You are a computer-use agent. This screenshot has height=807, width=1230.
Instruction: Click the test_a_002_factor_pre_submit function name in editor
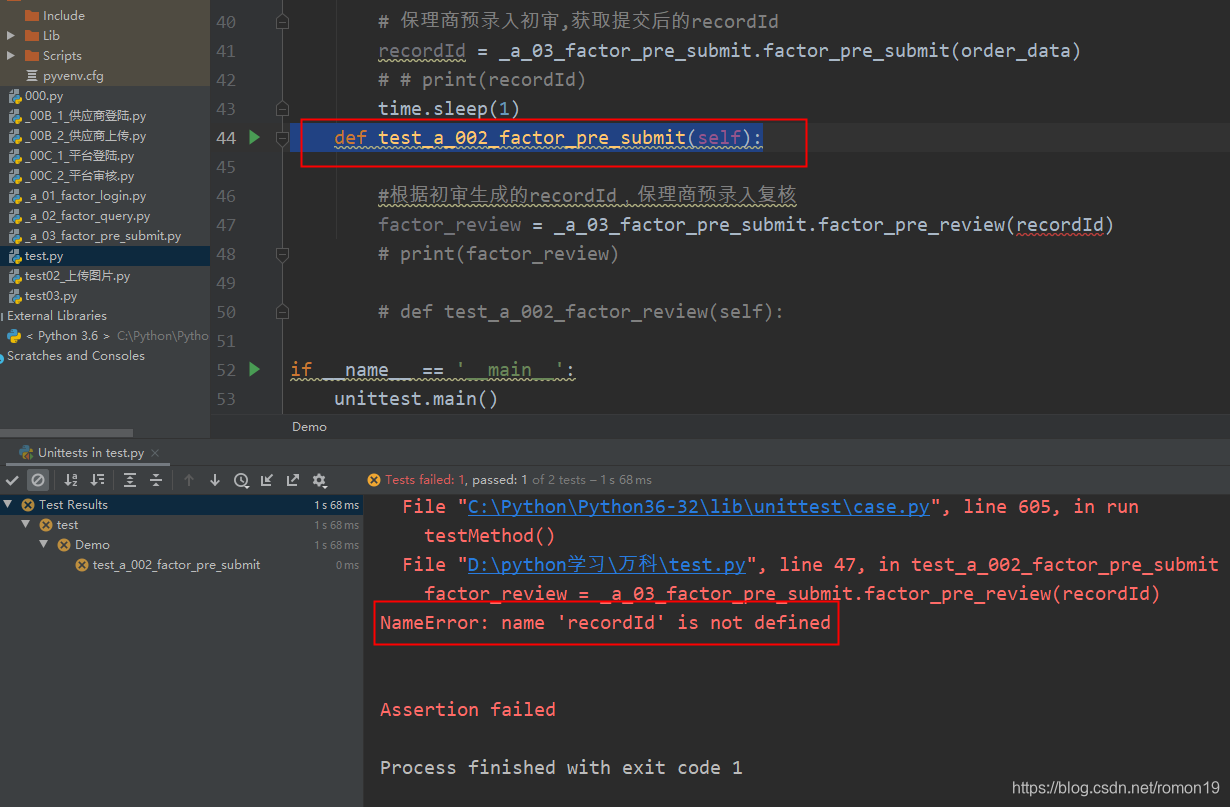point(531,138)
